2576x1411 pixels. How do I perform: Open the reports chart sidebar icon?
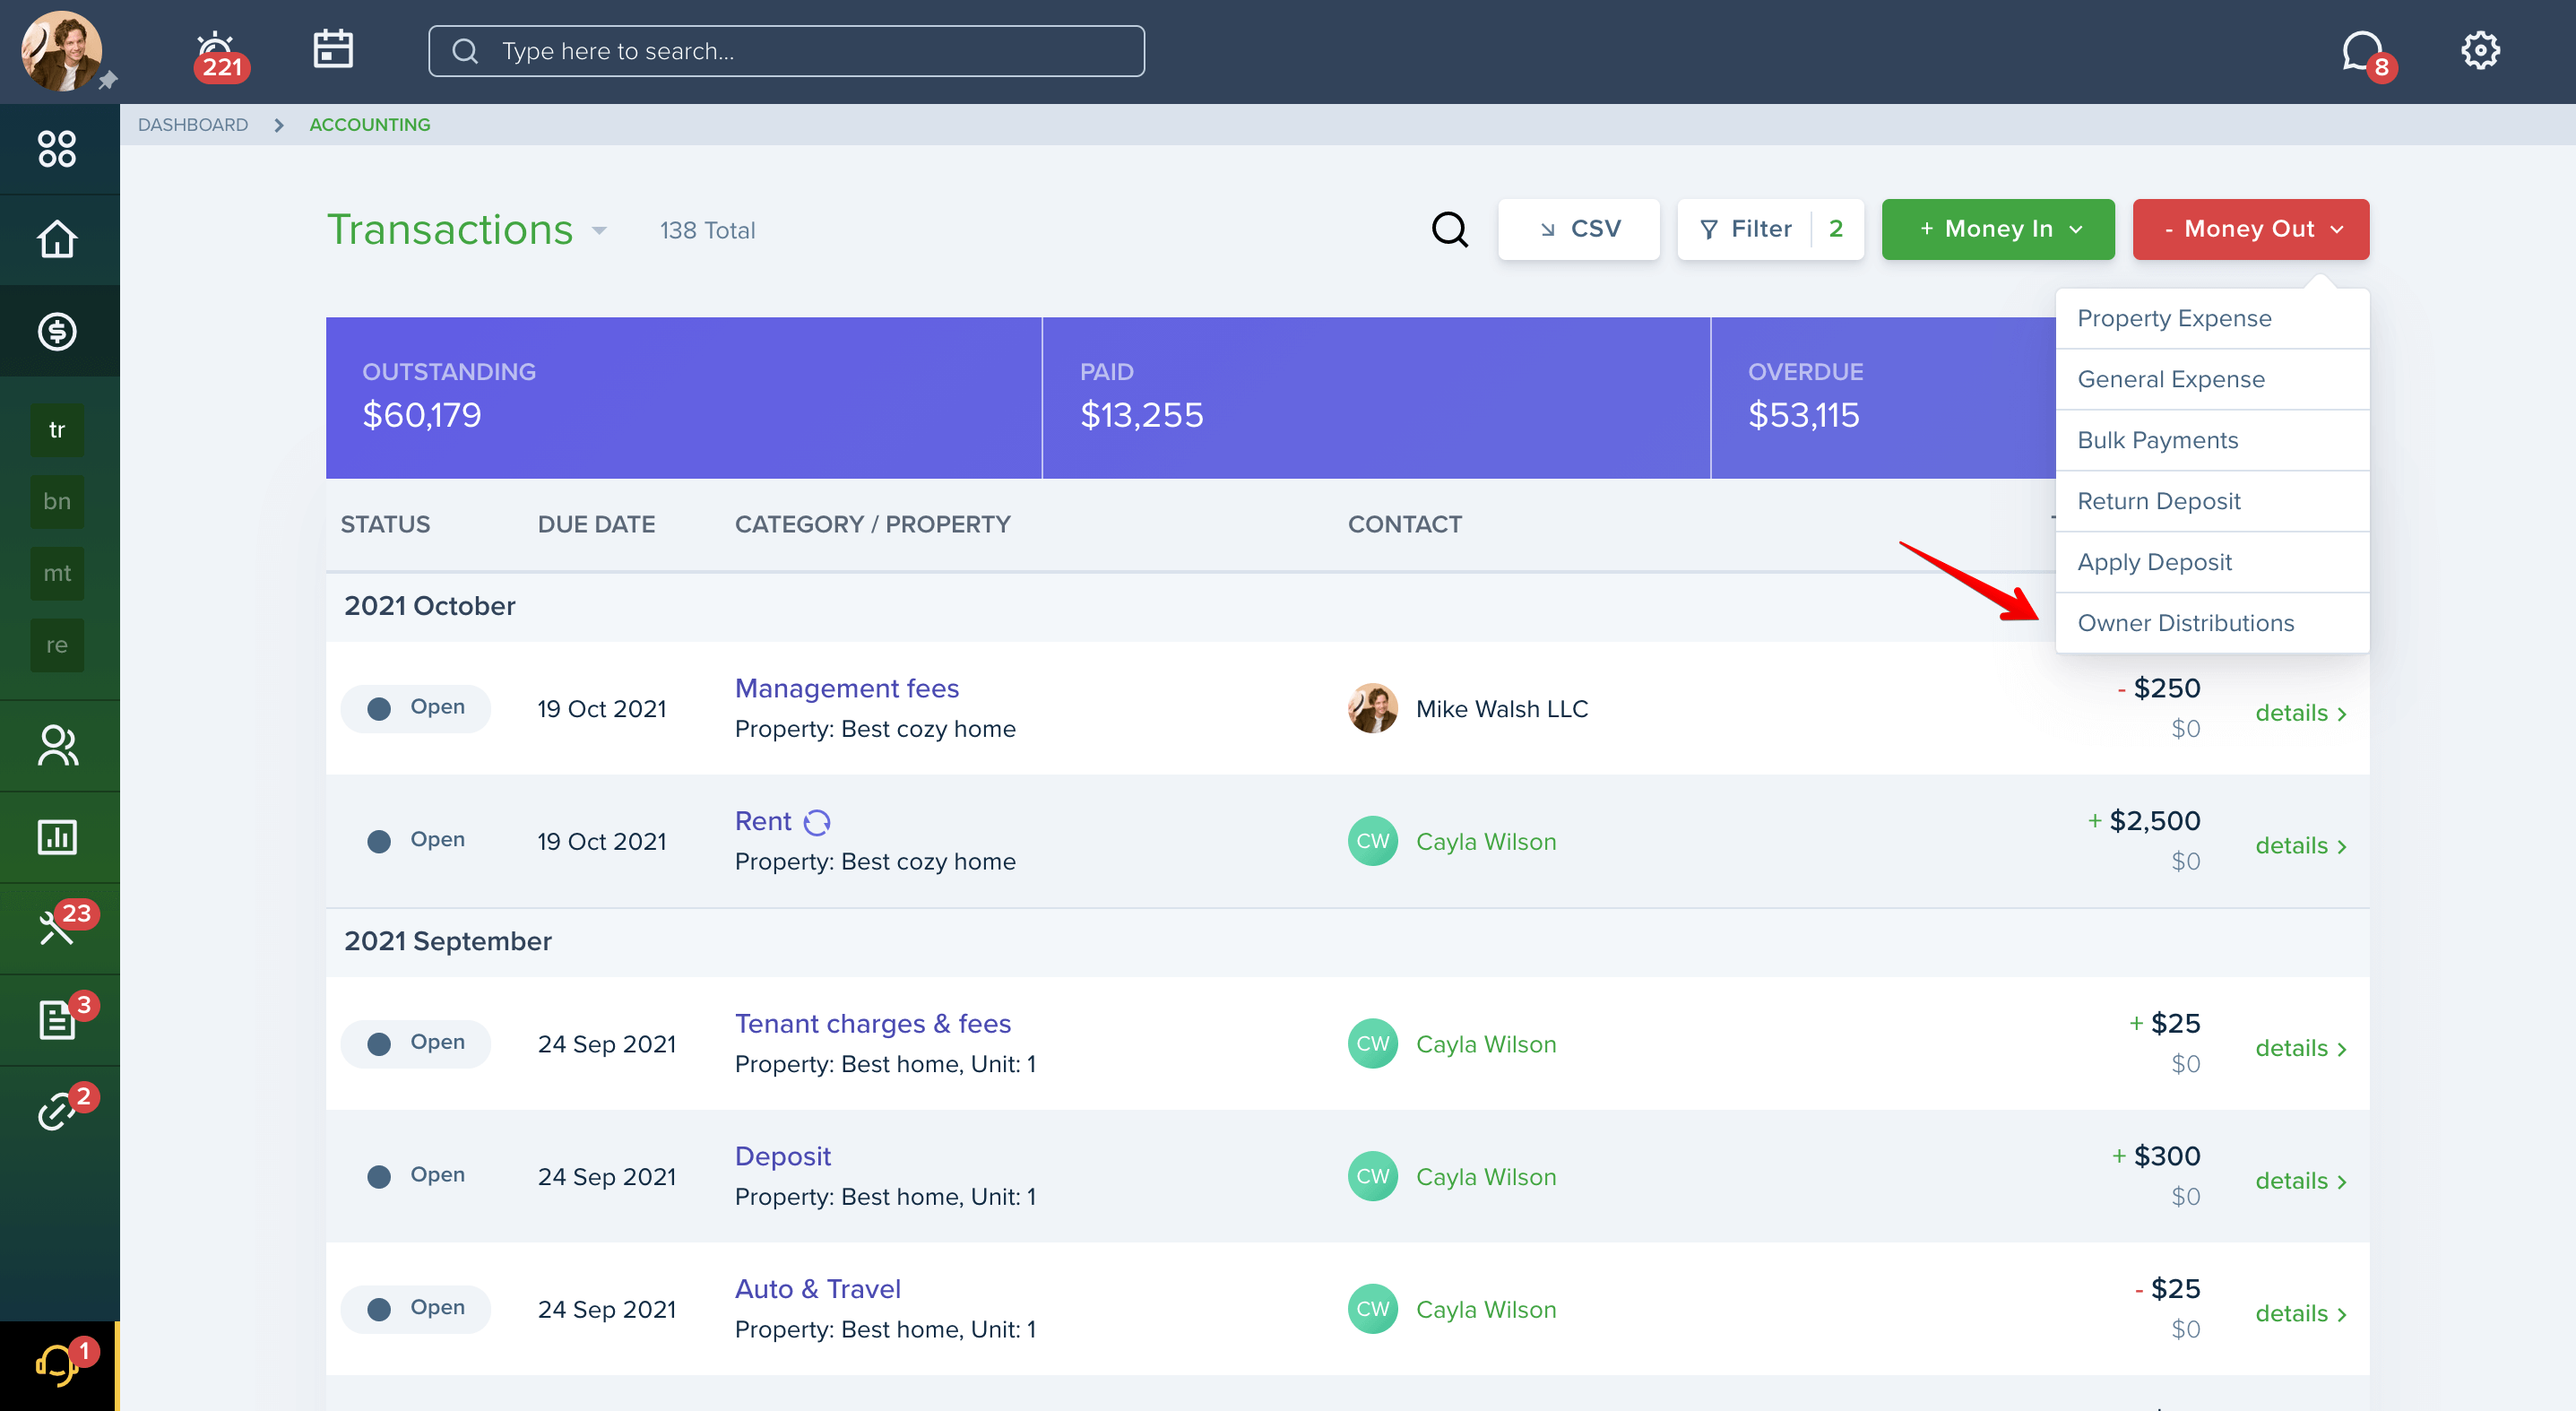point(57,837)
